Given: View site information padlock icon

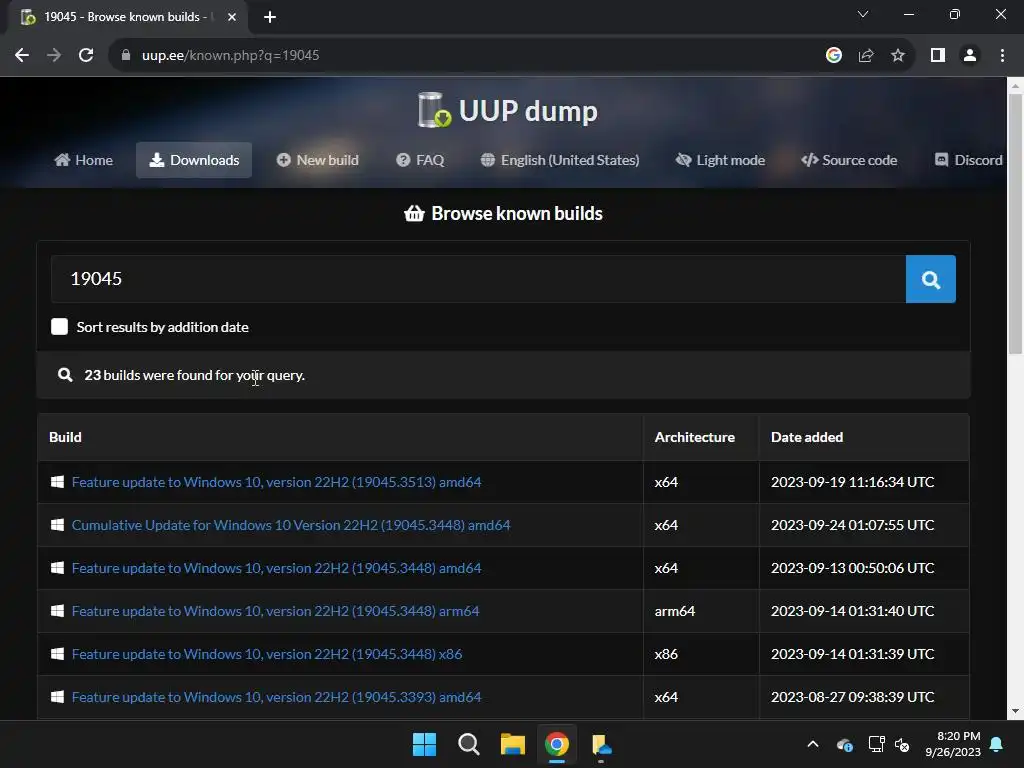Looking at the screenshot, I should click(126, 56).
